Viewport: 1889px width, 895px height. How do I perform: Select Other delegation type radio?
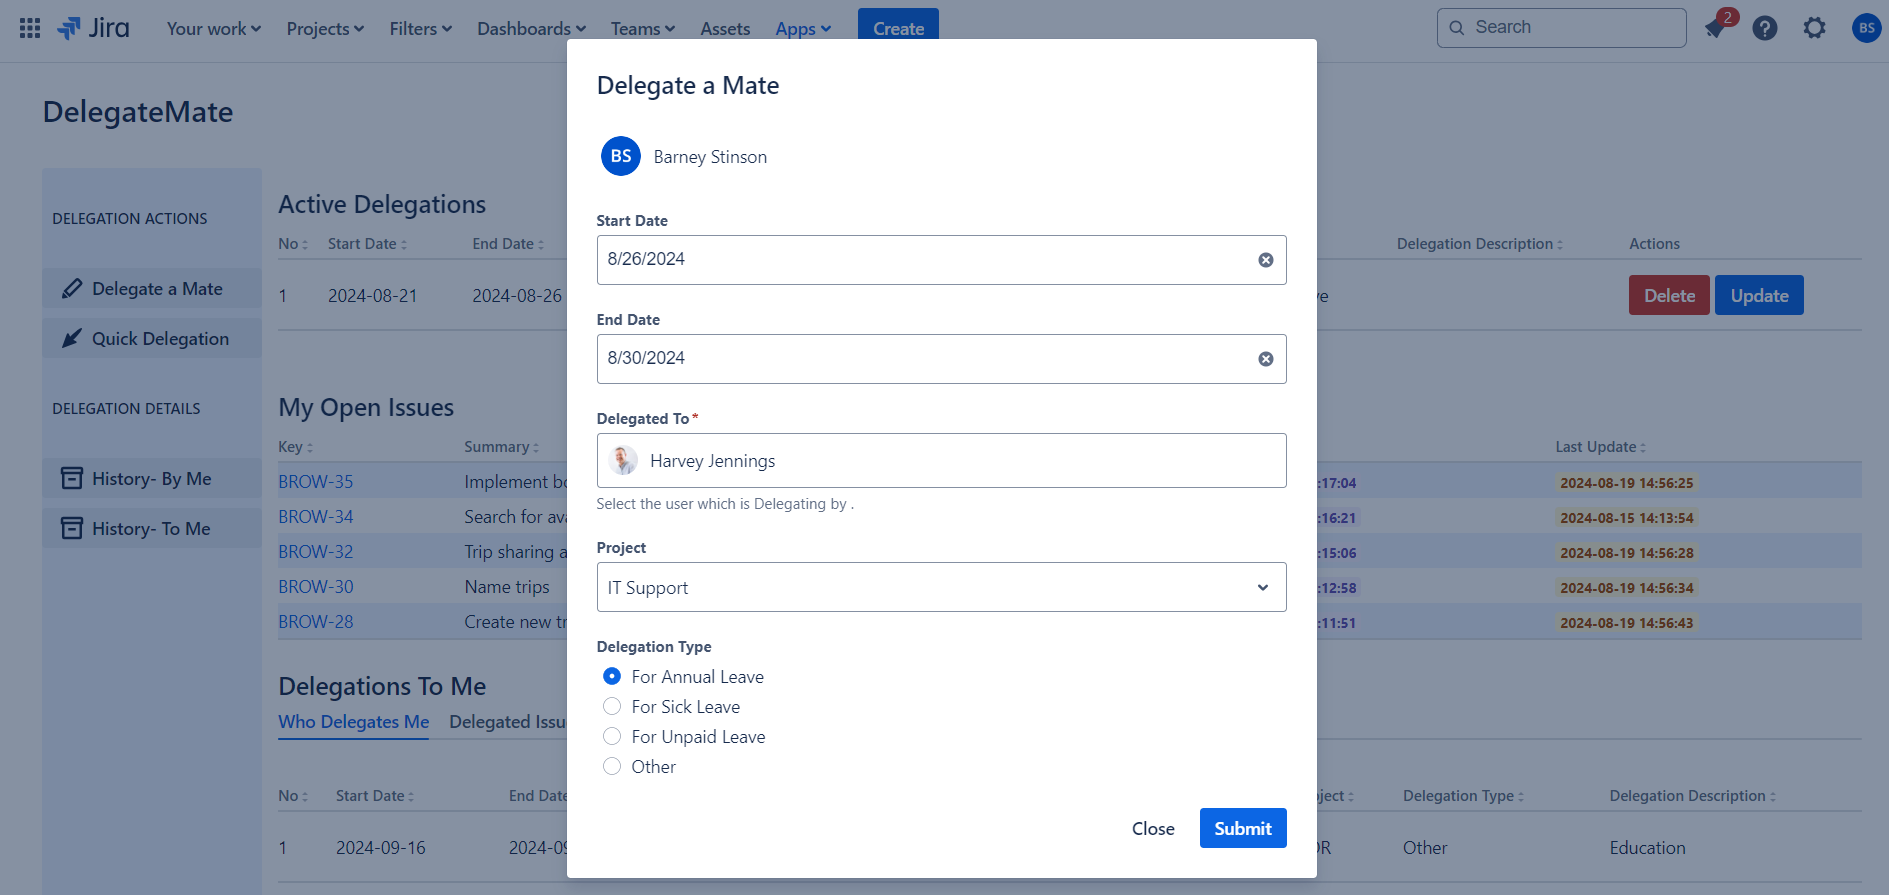[612, 767]
